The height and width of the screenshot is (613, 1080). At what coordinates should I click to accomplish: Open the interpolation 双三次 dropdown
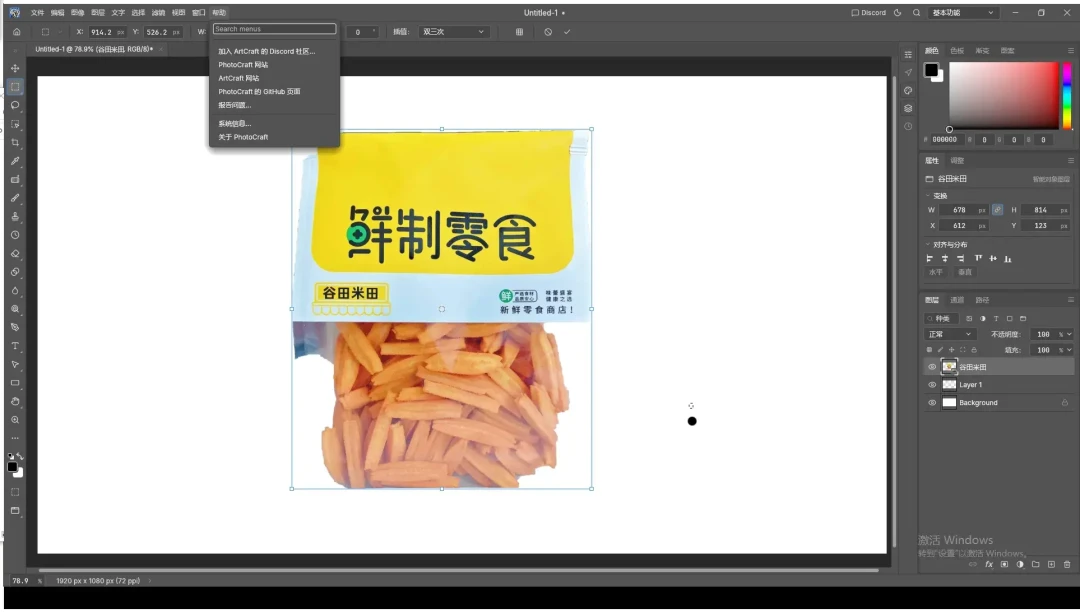(453, 32)
